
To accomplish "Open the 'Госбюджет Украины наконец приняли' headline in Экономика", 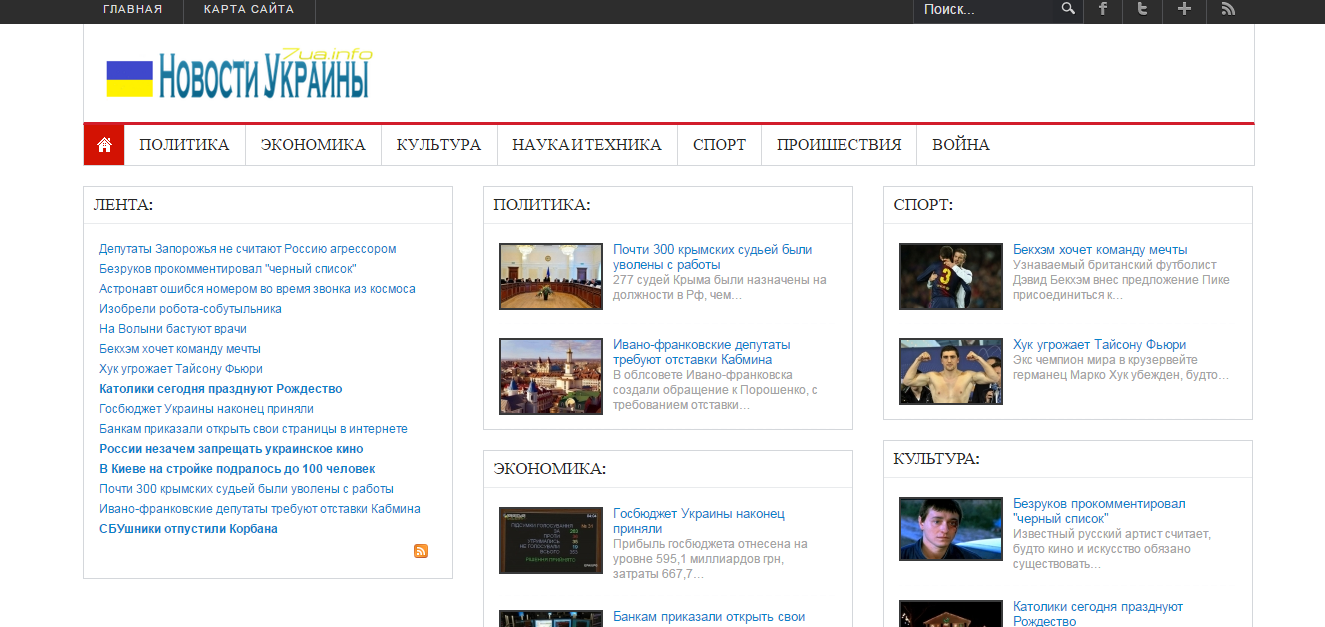I will click(x=698, y=520).
